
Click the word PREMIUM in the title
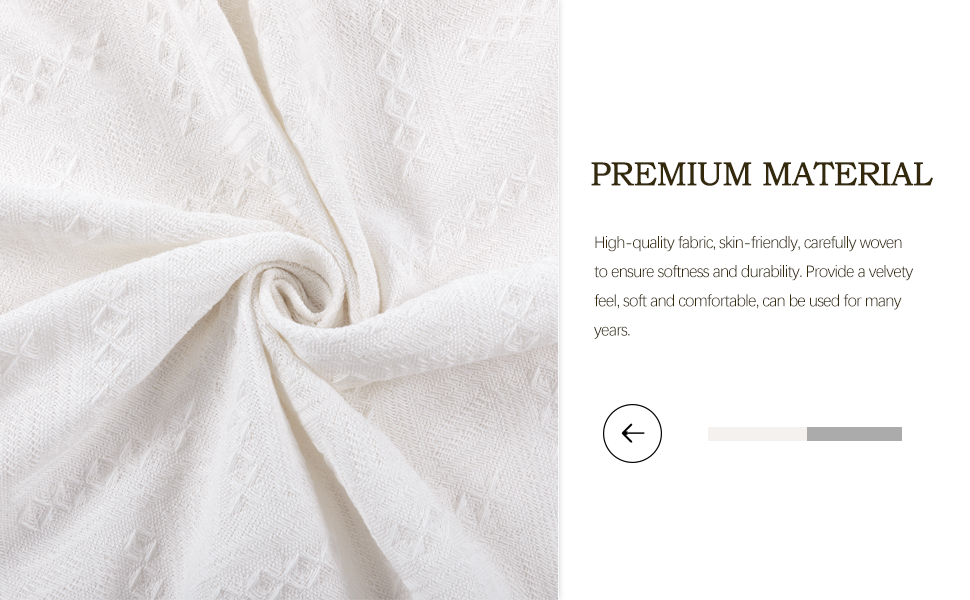pyautogui.click(x=671, y=174)
